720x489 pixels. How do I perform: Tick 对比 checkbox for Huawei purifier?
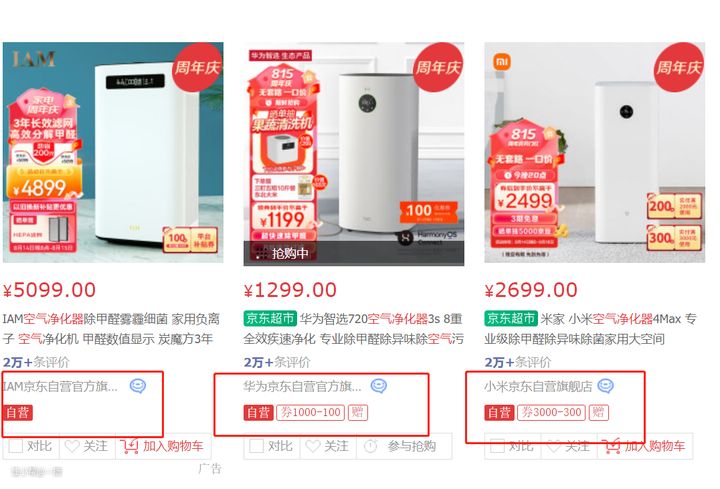tap(256, 446)
